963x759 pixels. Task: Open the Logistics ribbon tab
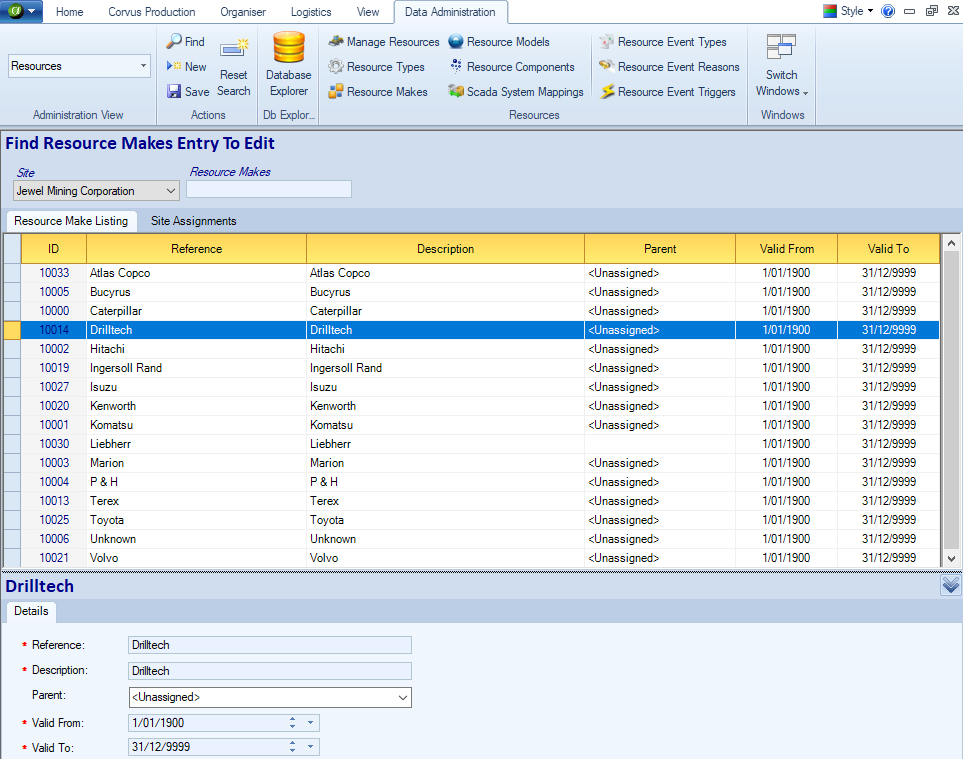click(x=311, y=12)
